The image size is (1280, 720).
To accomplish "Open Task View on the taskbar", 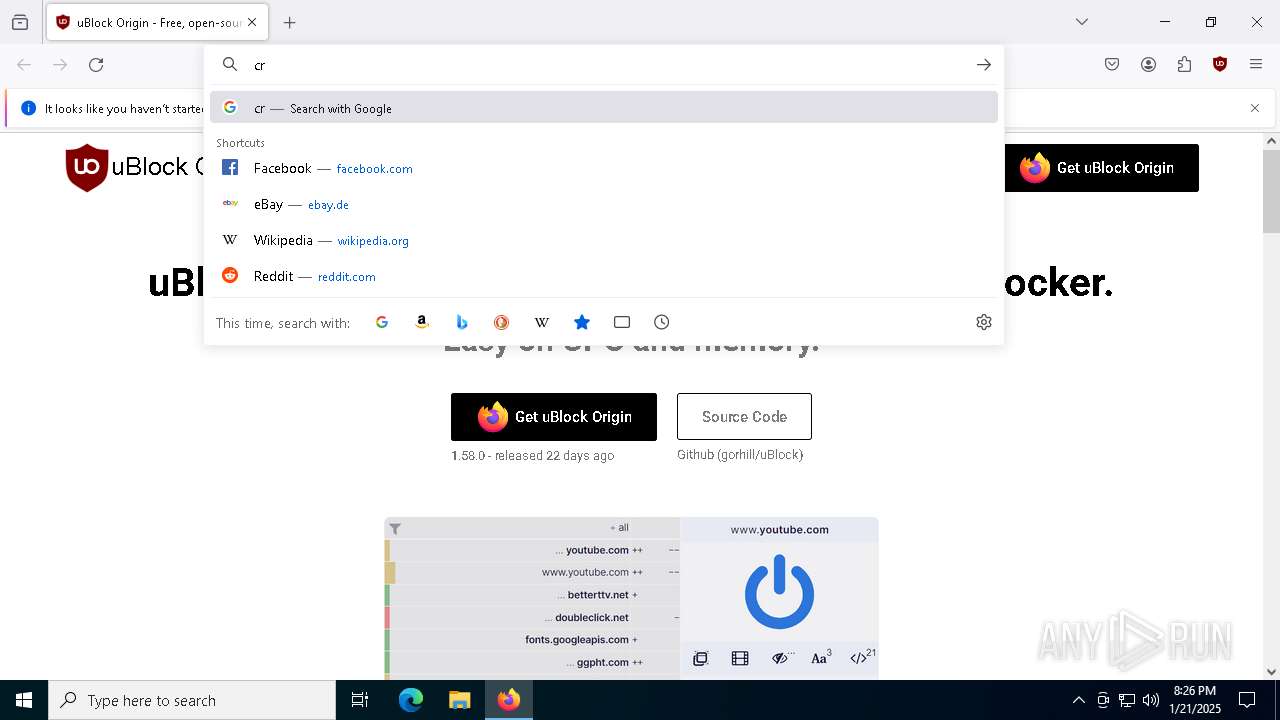I will 360,700.
